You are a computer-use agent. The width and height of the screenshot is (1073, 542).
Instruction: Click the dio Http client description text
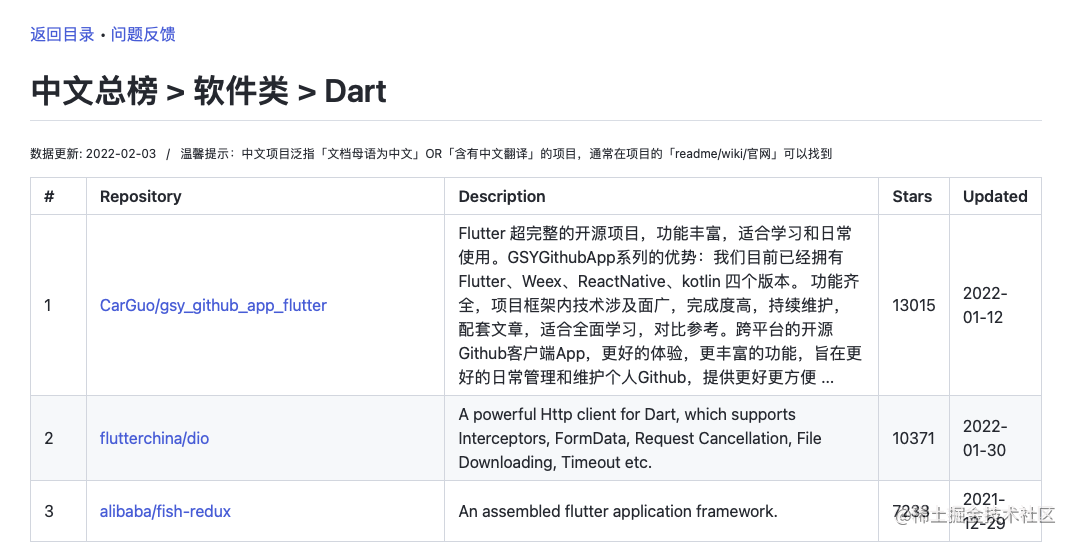click(x=640, y=438)
